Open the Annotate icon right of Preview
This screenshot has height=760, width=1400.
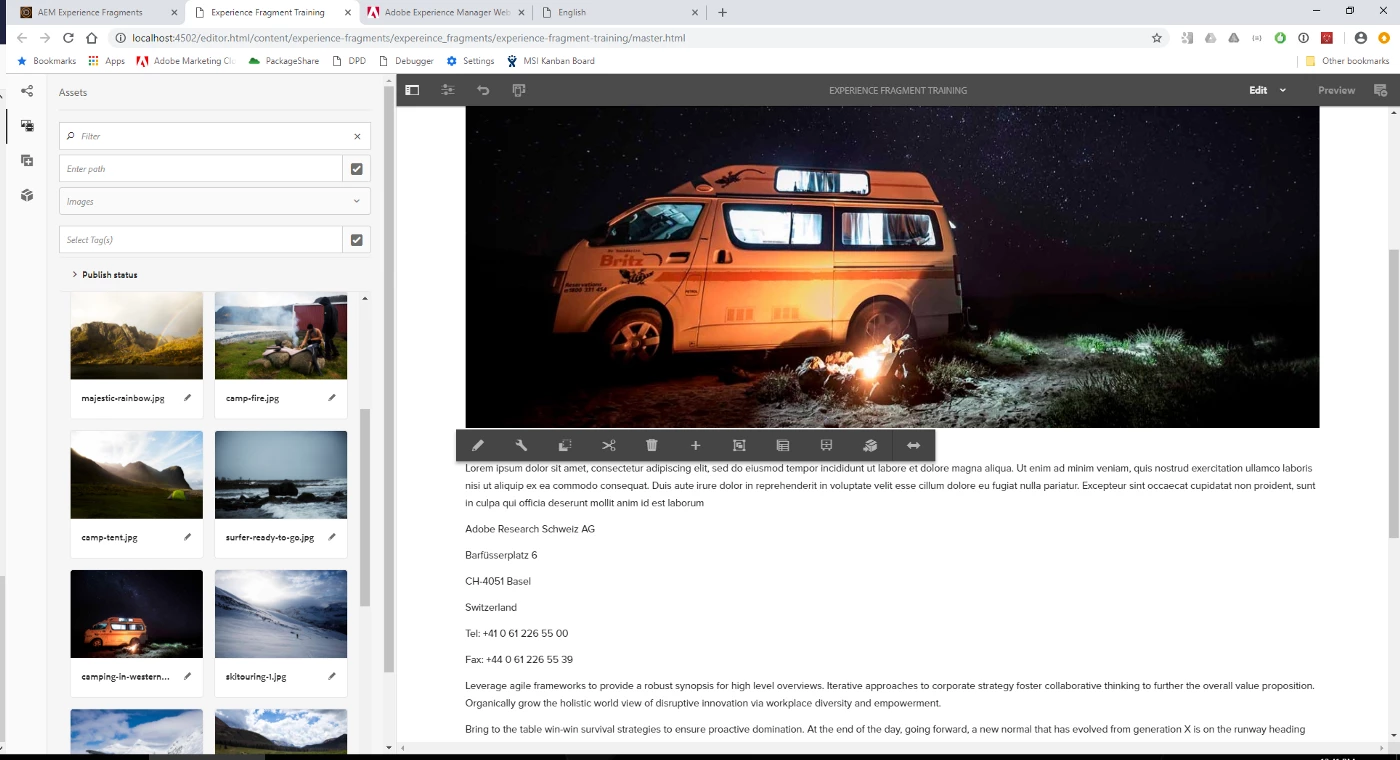(1380, 90)
